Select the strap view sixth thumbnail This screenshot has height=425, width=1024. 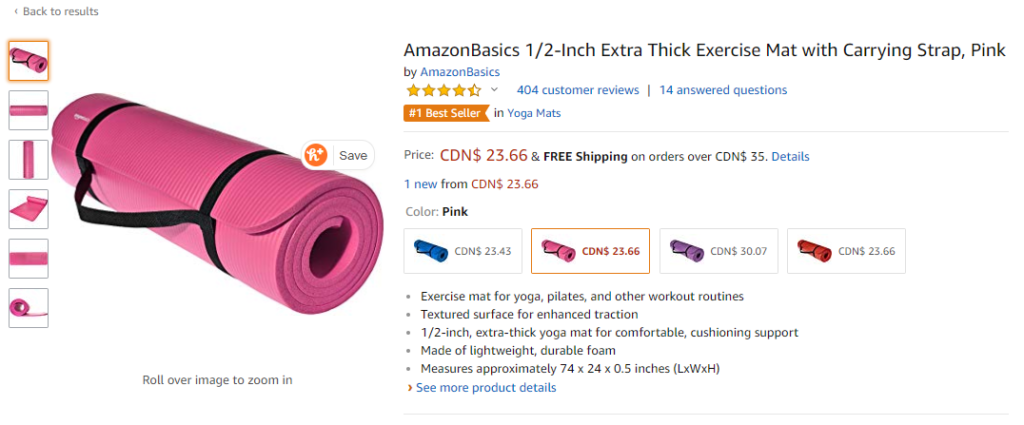[28, 308]
